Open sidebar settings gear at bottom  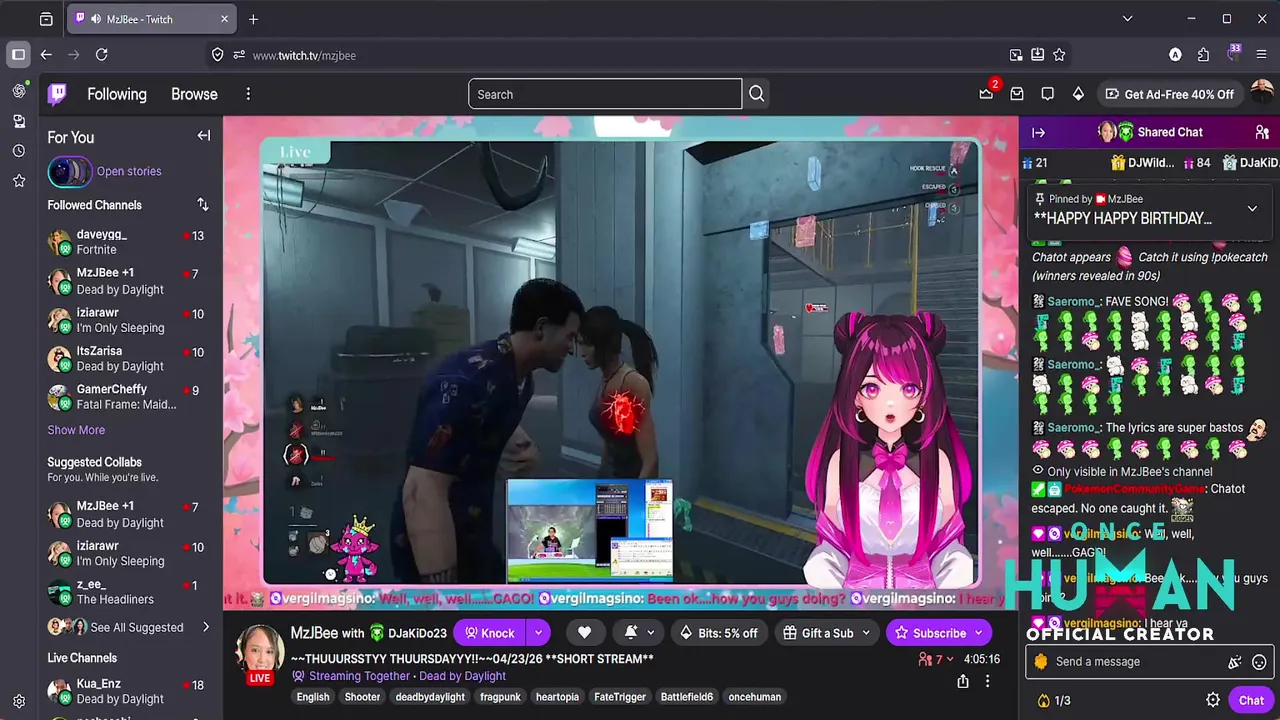[18, 701]
